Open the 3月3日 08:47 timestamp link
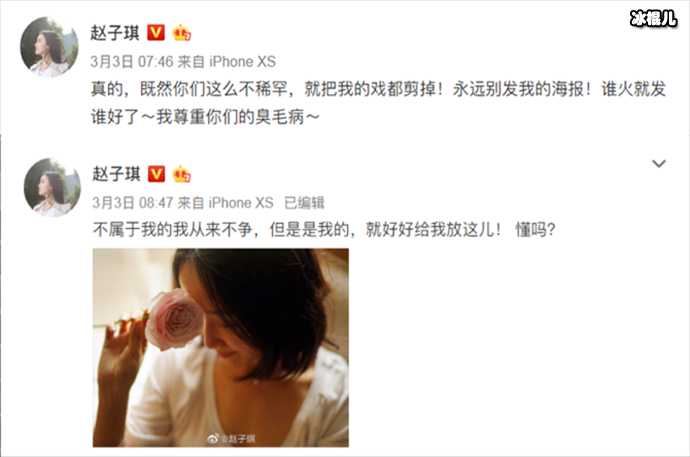690x457 pixels. (x=132, y=203)
